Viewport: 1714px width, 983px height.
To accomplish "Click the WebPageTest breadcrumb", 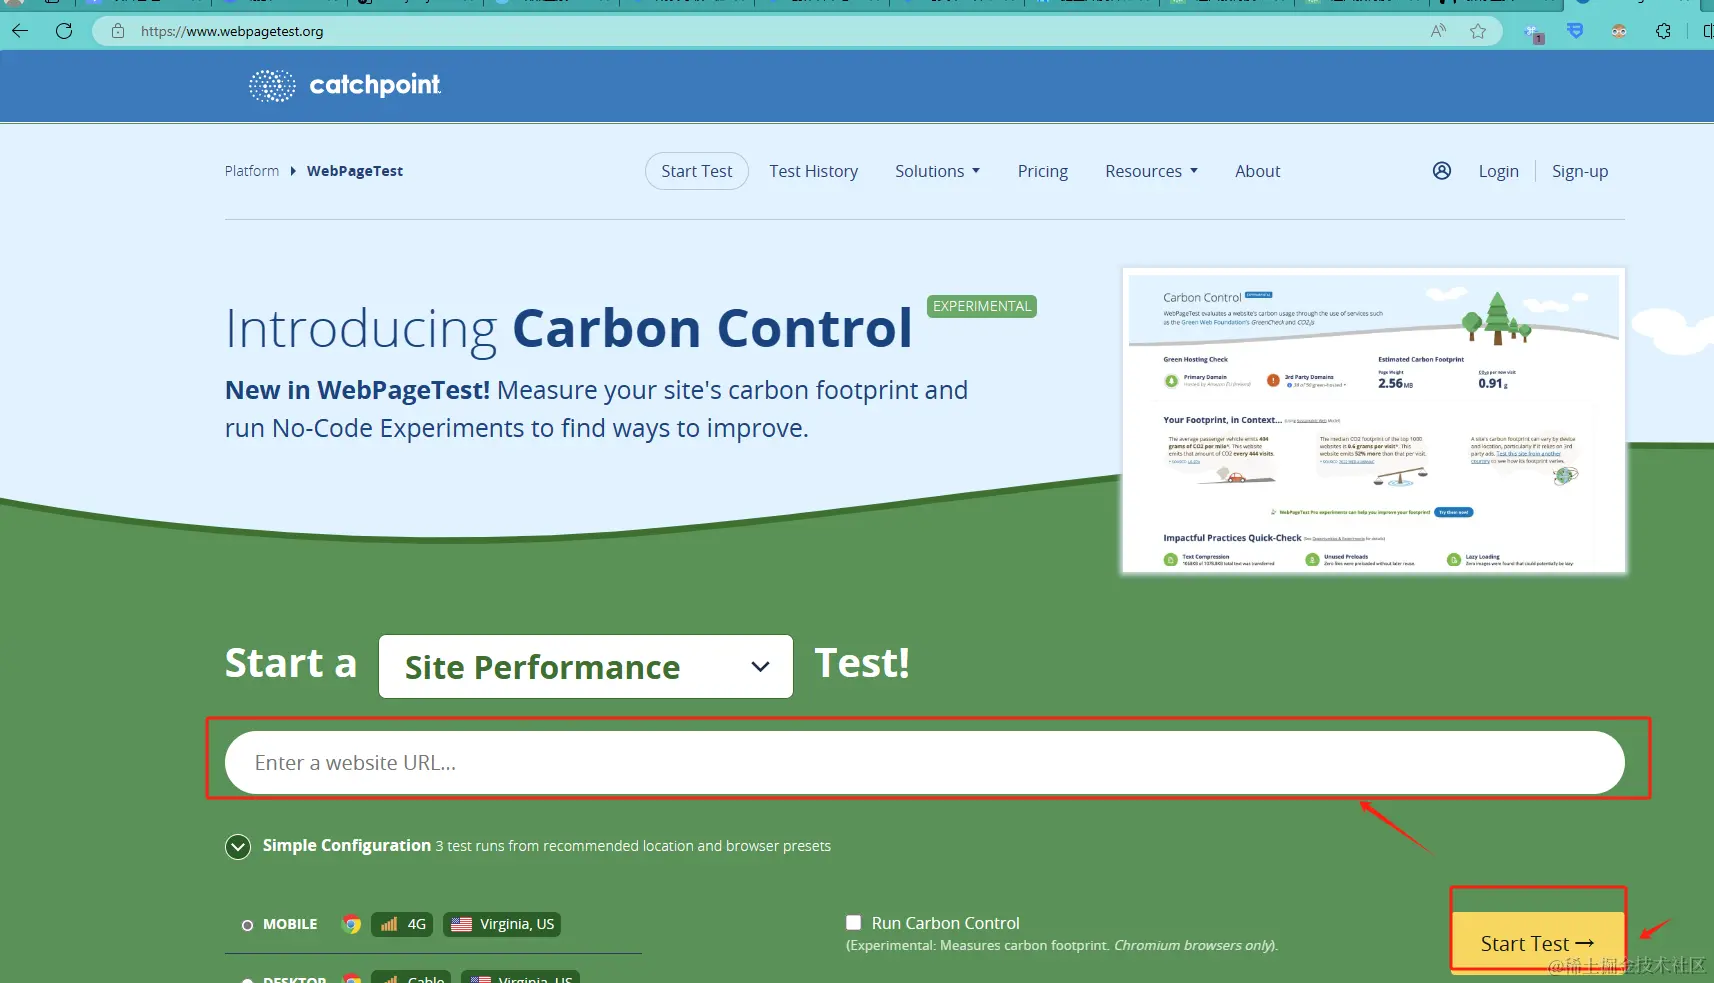I will [355, 171].
